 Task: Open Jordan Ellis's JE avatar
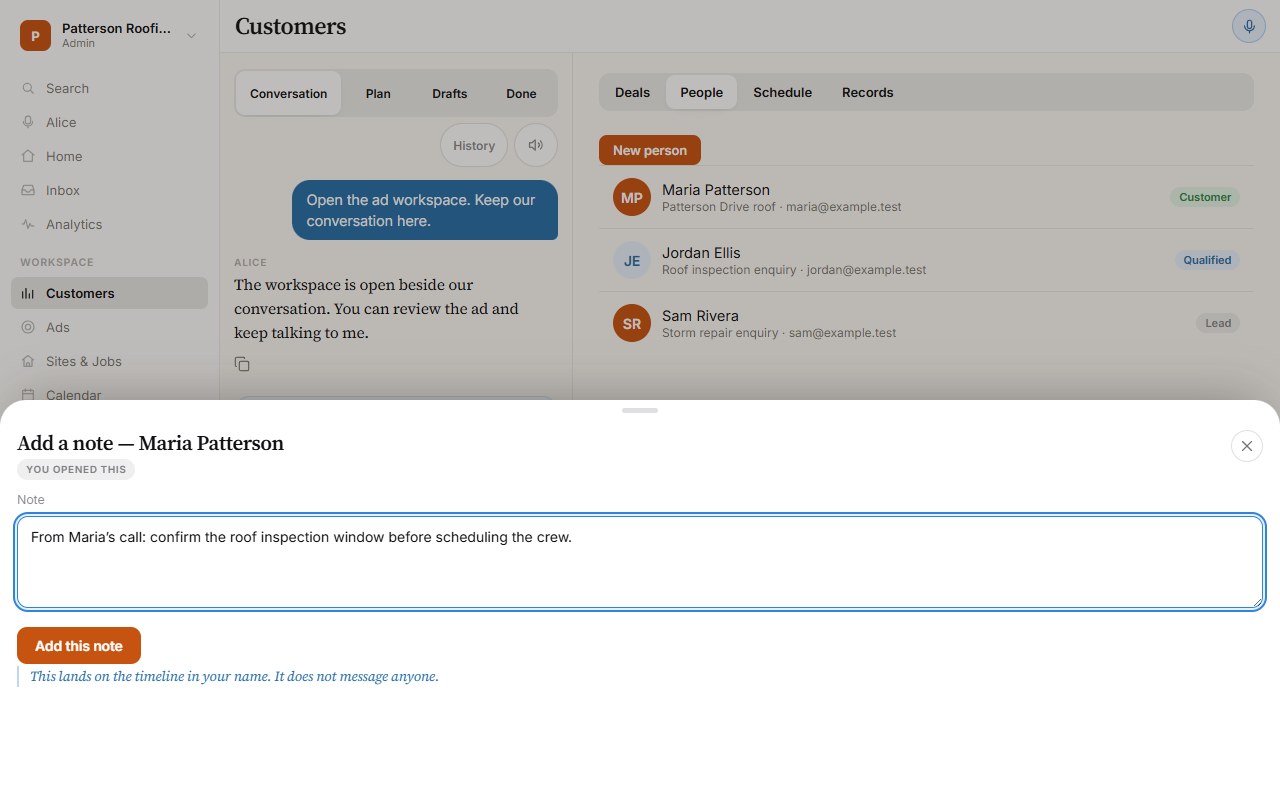(632, 260)
